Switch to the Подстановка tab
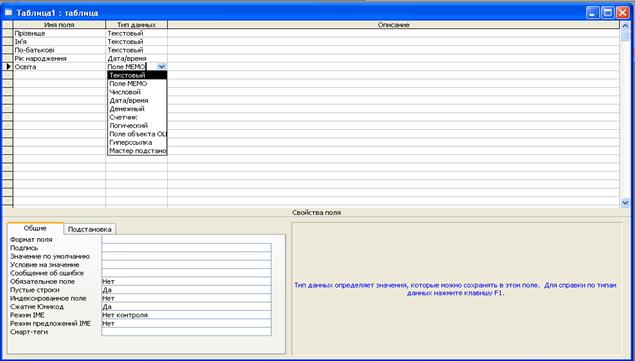 [89, 229]
